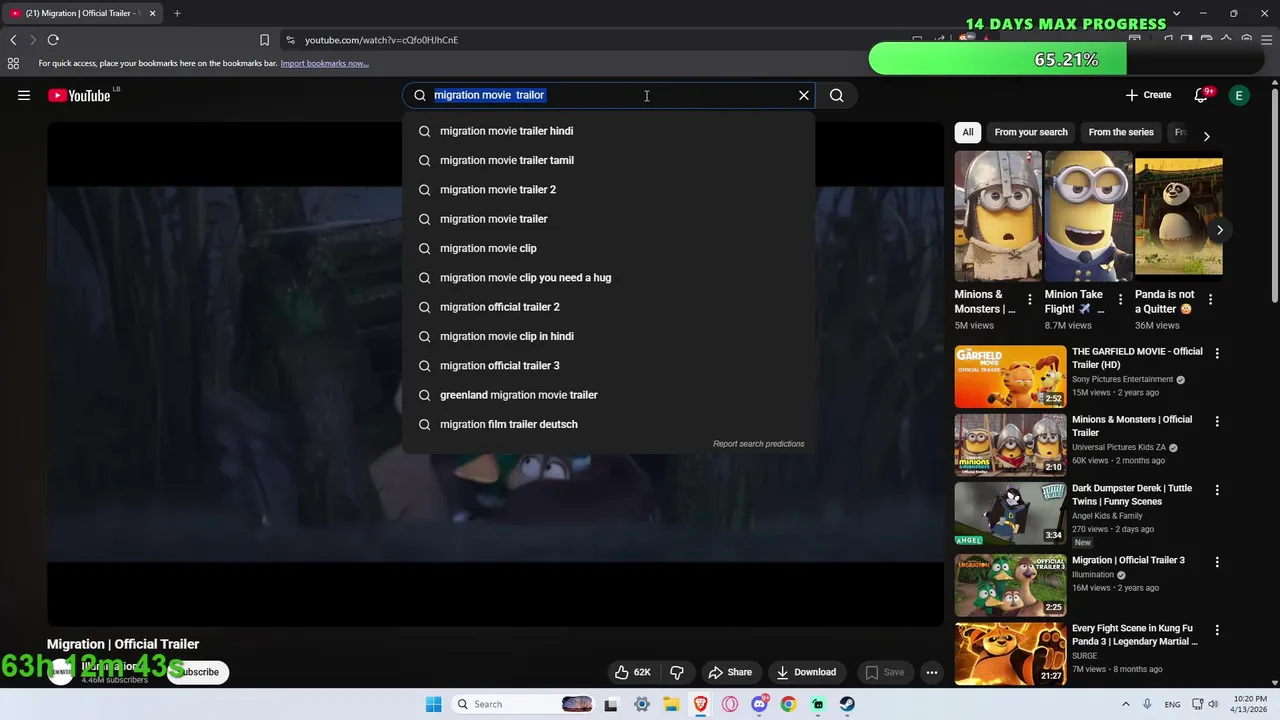Open 'Every Fight Scene in Kung Fu Panda 3'
This screenshot has height=720, width=1280.
pyautogui.click(x=1134, y=635)
